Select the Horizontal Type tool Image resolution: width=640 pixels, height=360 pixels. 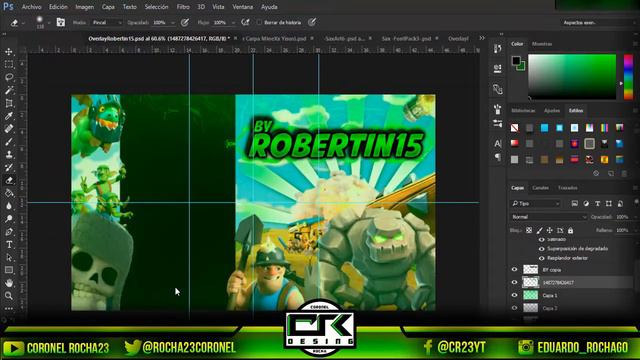point(9,244)
